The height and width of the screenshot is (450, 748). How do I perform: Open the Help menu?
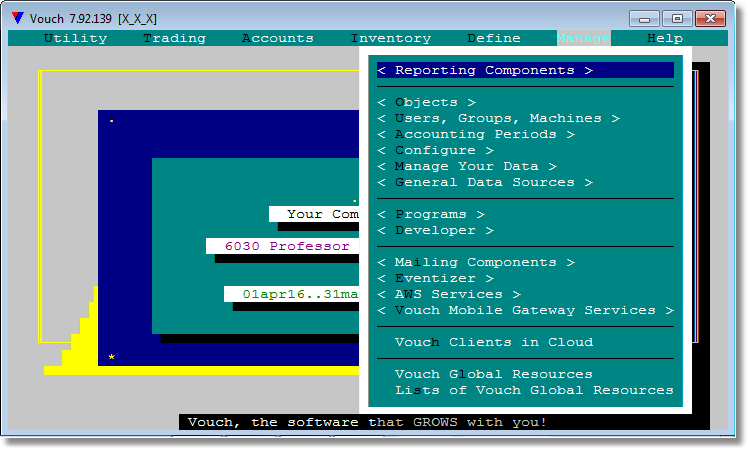[x=665, y=38]
